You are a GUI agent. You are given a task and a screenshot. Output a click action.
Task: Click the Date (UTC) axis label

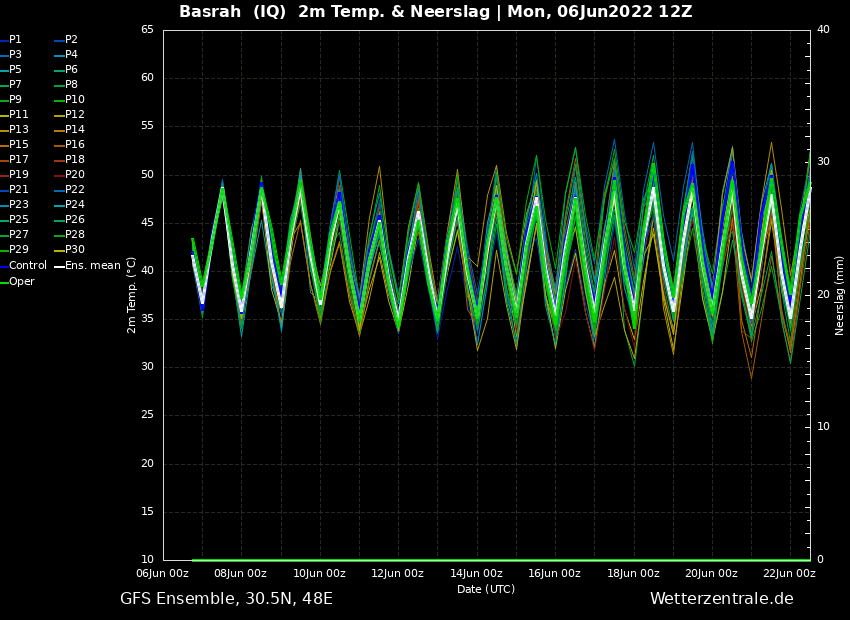click(x=485, y=589)
